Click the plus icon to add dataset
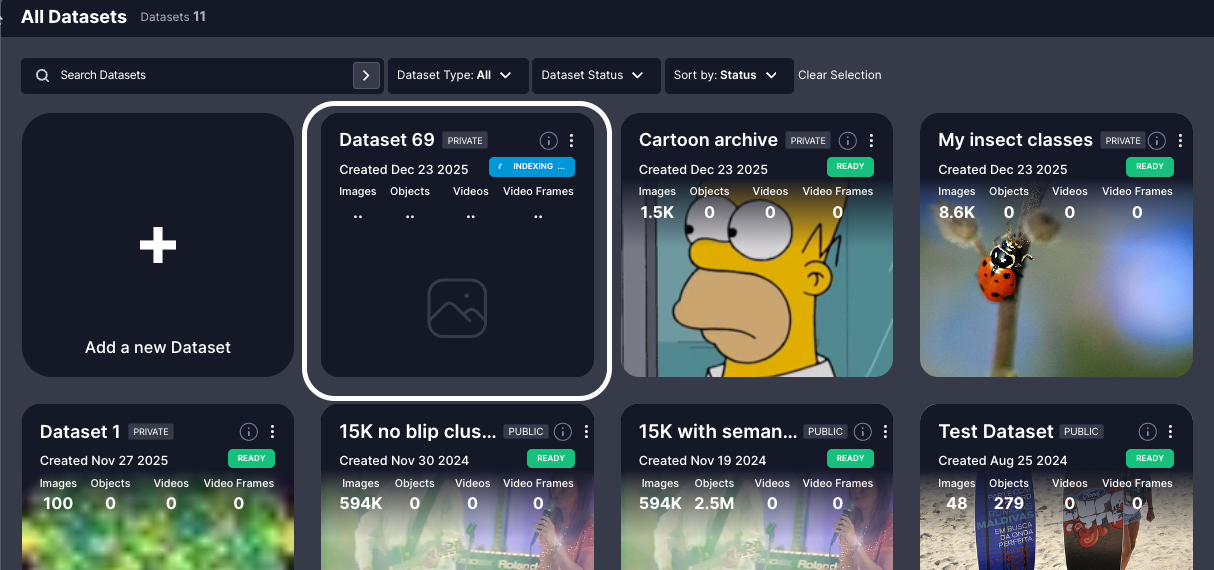Image resolution: width=1214 pixels, height=570 pixels. [158, 245]
